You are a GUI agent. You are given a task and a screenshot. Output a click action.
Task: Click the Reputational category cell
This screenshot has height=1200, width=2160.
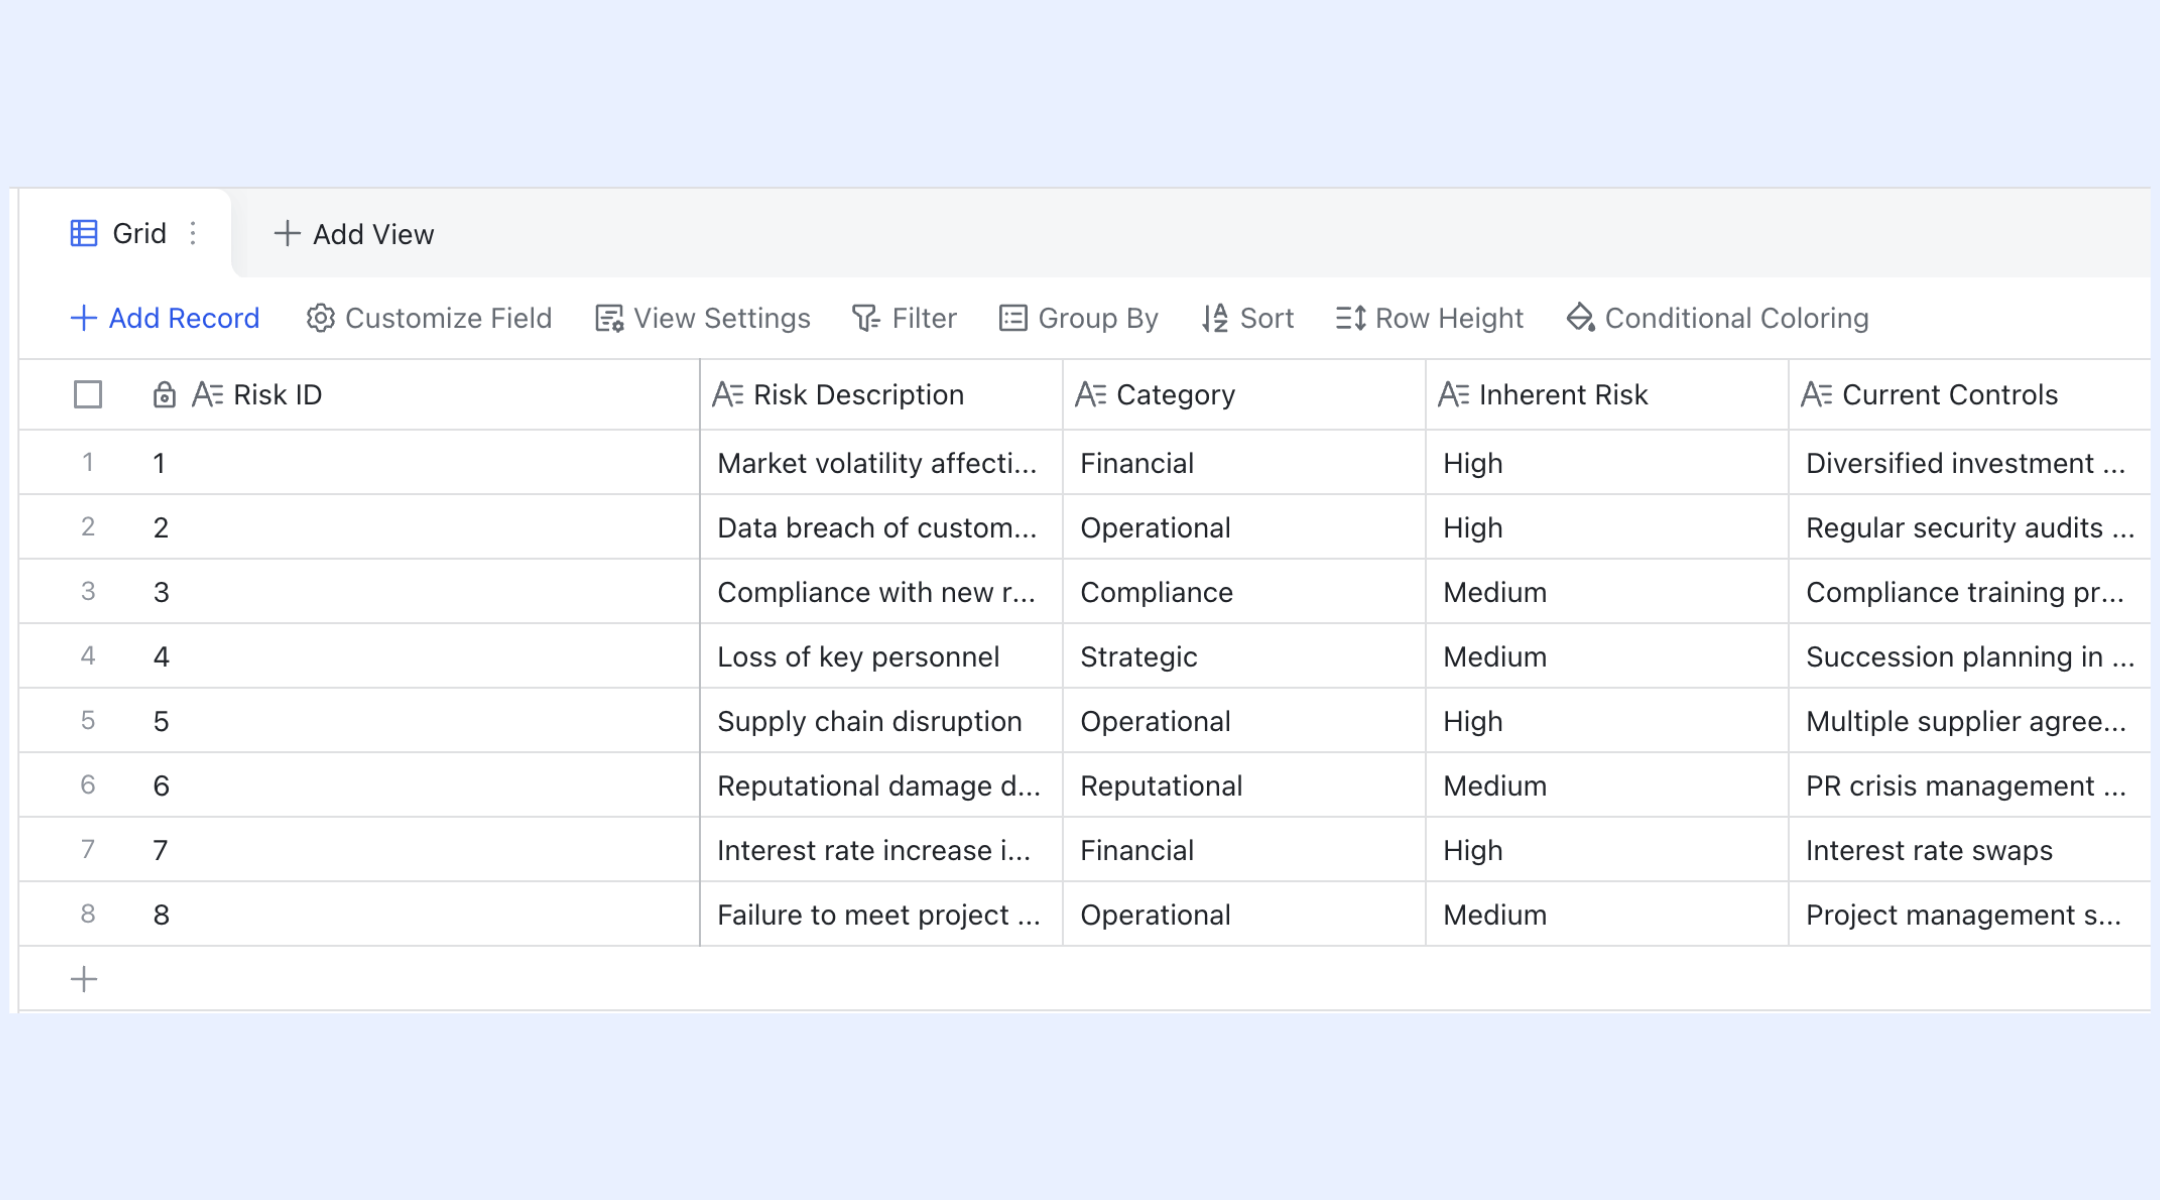click(x=1244, y=785)
